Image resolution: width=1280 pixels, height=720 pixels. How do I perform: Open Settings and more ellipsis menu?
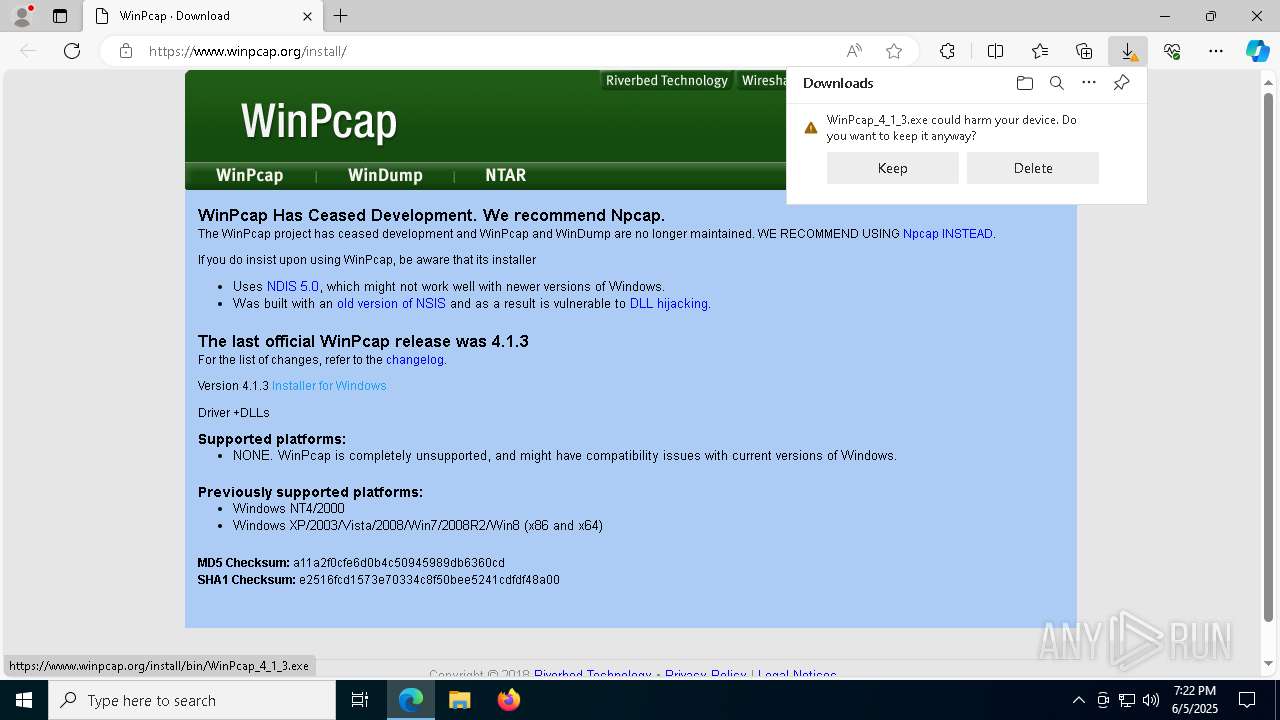coord(1216,51)
